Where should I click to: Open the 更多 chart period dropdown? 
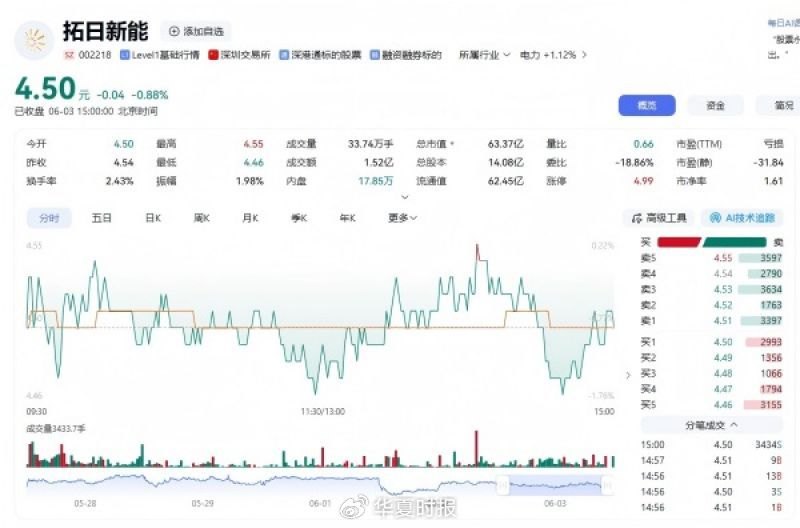(x=403, y=218)
